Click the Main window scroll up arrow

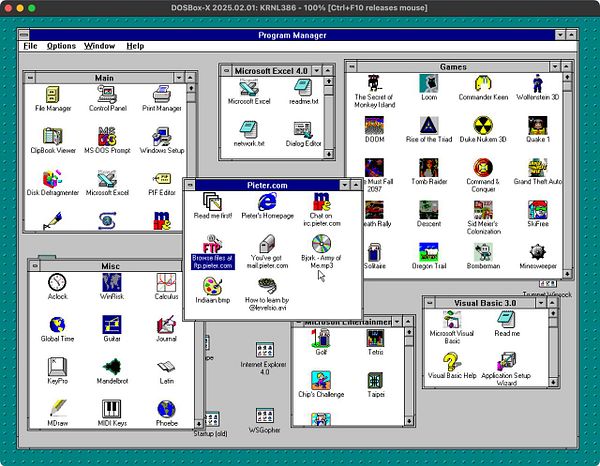coord(191,88)
